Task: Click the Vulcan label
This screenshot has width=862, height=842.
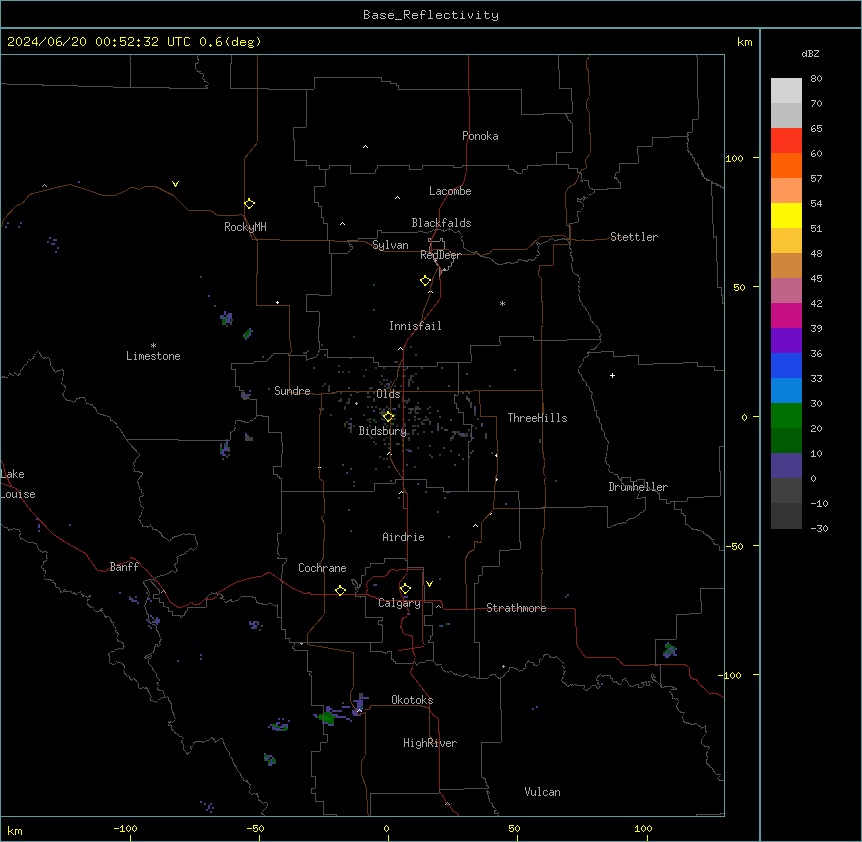Action: pos(542,792)
